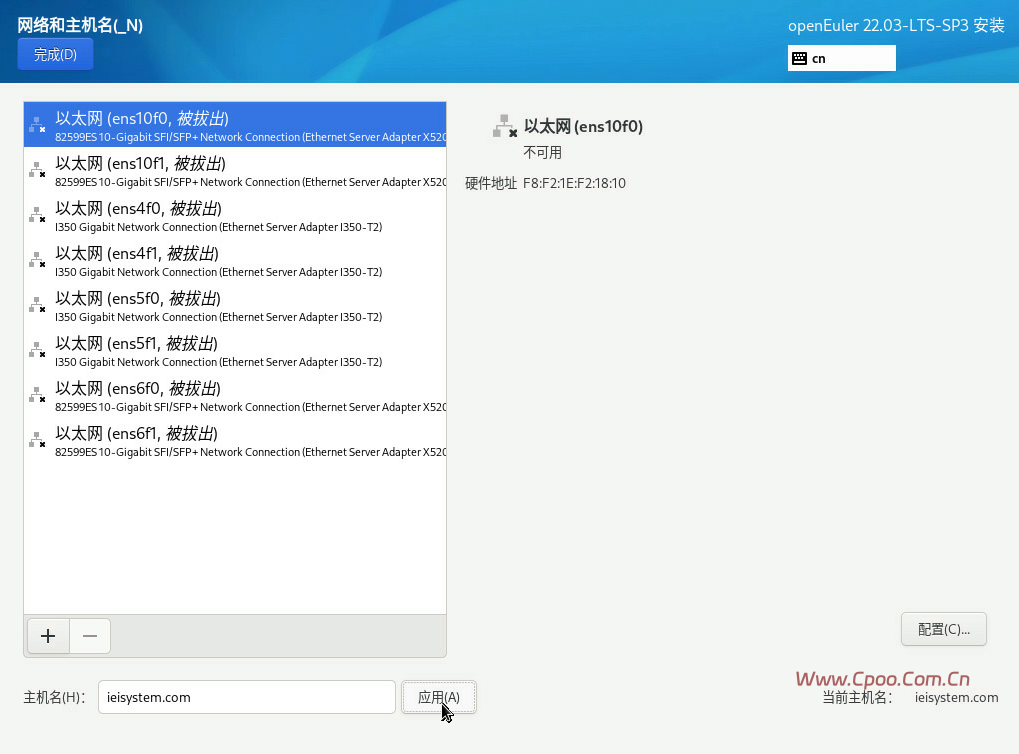Click the 网络和主机名(_N) page title

(x=80, y=25)
